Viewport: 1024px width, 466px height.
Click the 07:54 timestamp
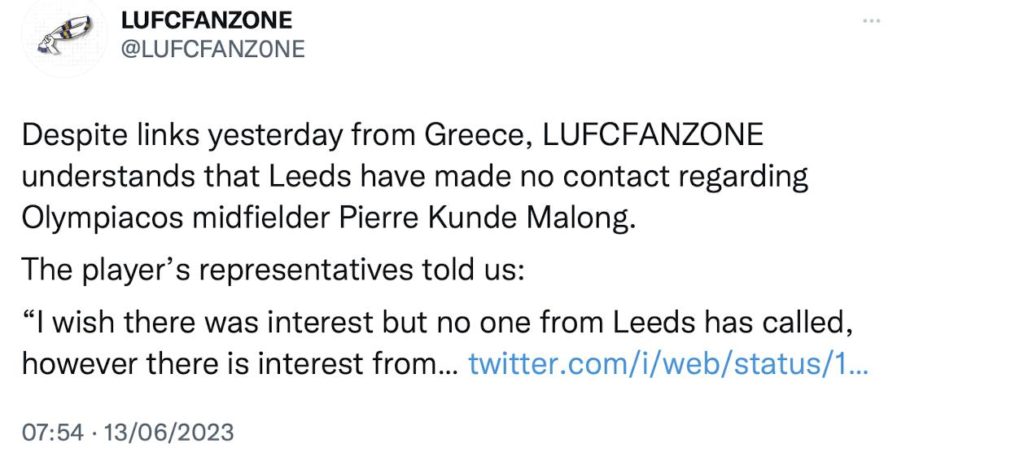(53, 432)
